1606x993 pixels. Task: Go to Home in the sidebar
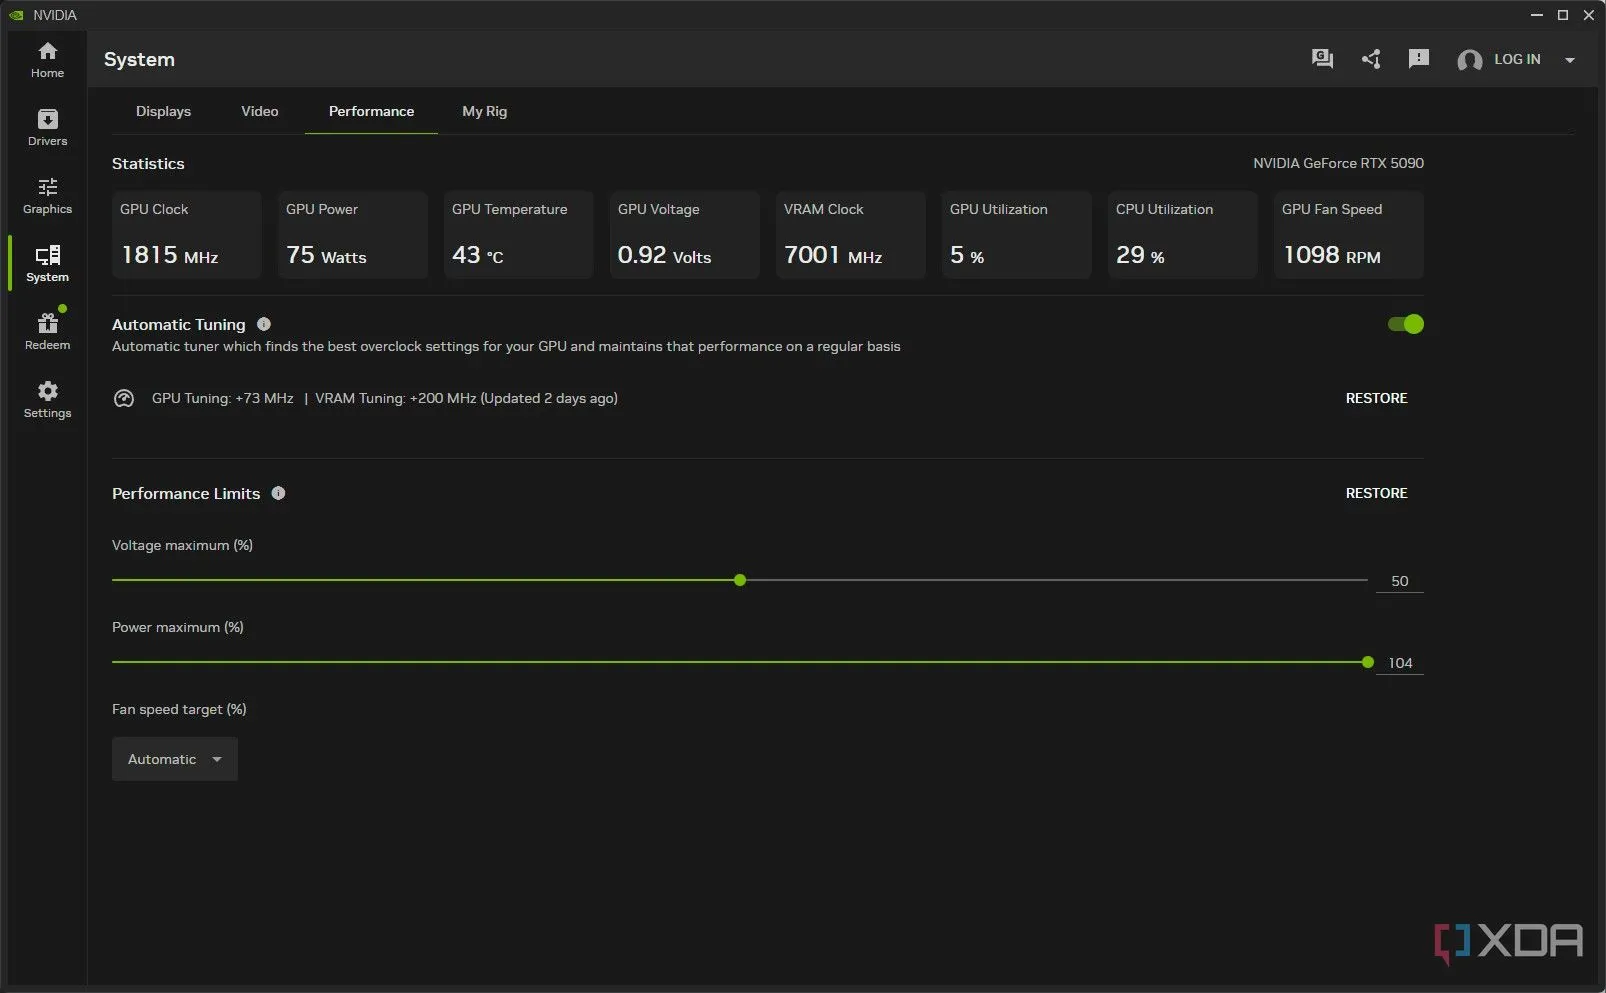click(47, 60)
